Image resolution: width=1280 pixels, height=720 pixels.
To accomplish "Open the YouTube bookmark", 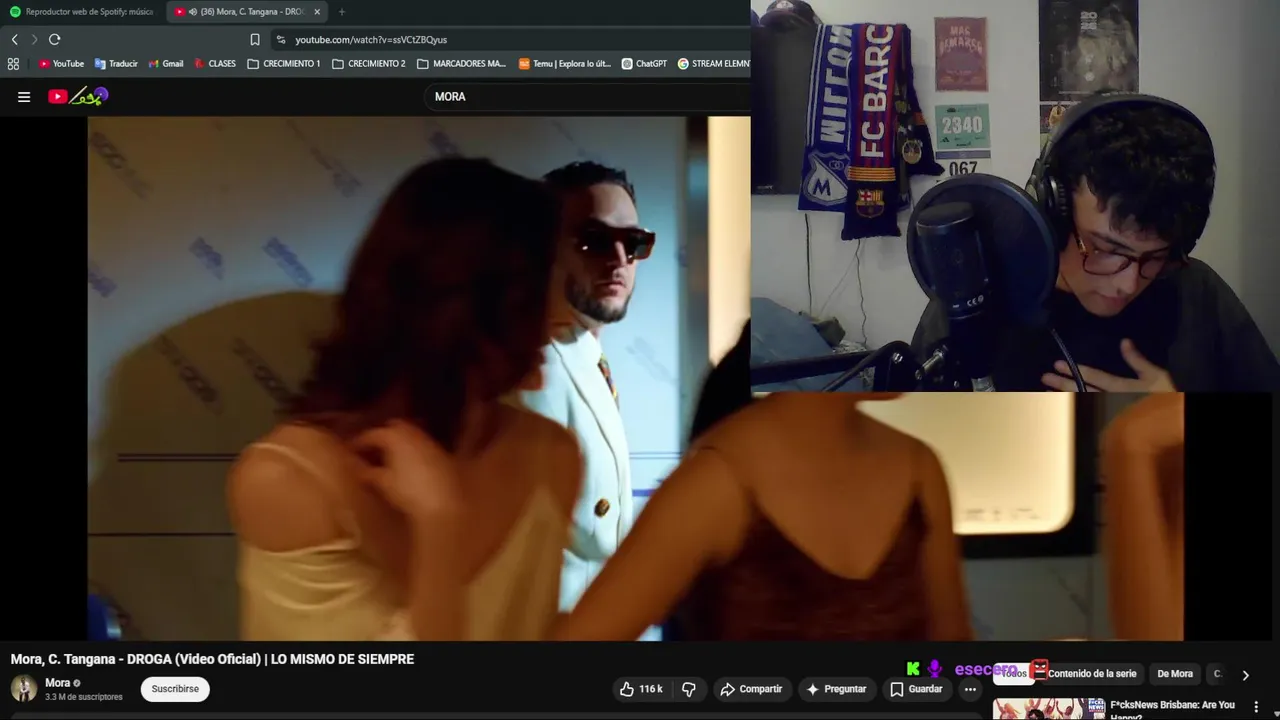I will click(61, 63).
